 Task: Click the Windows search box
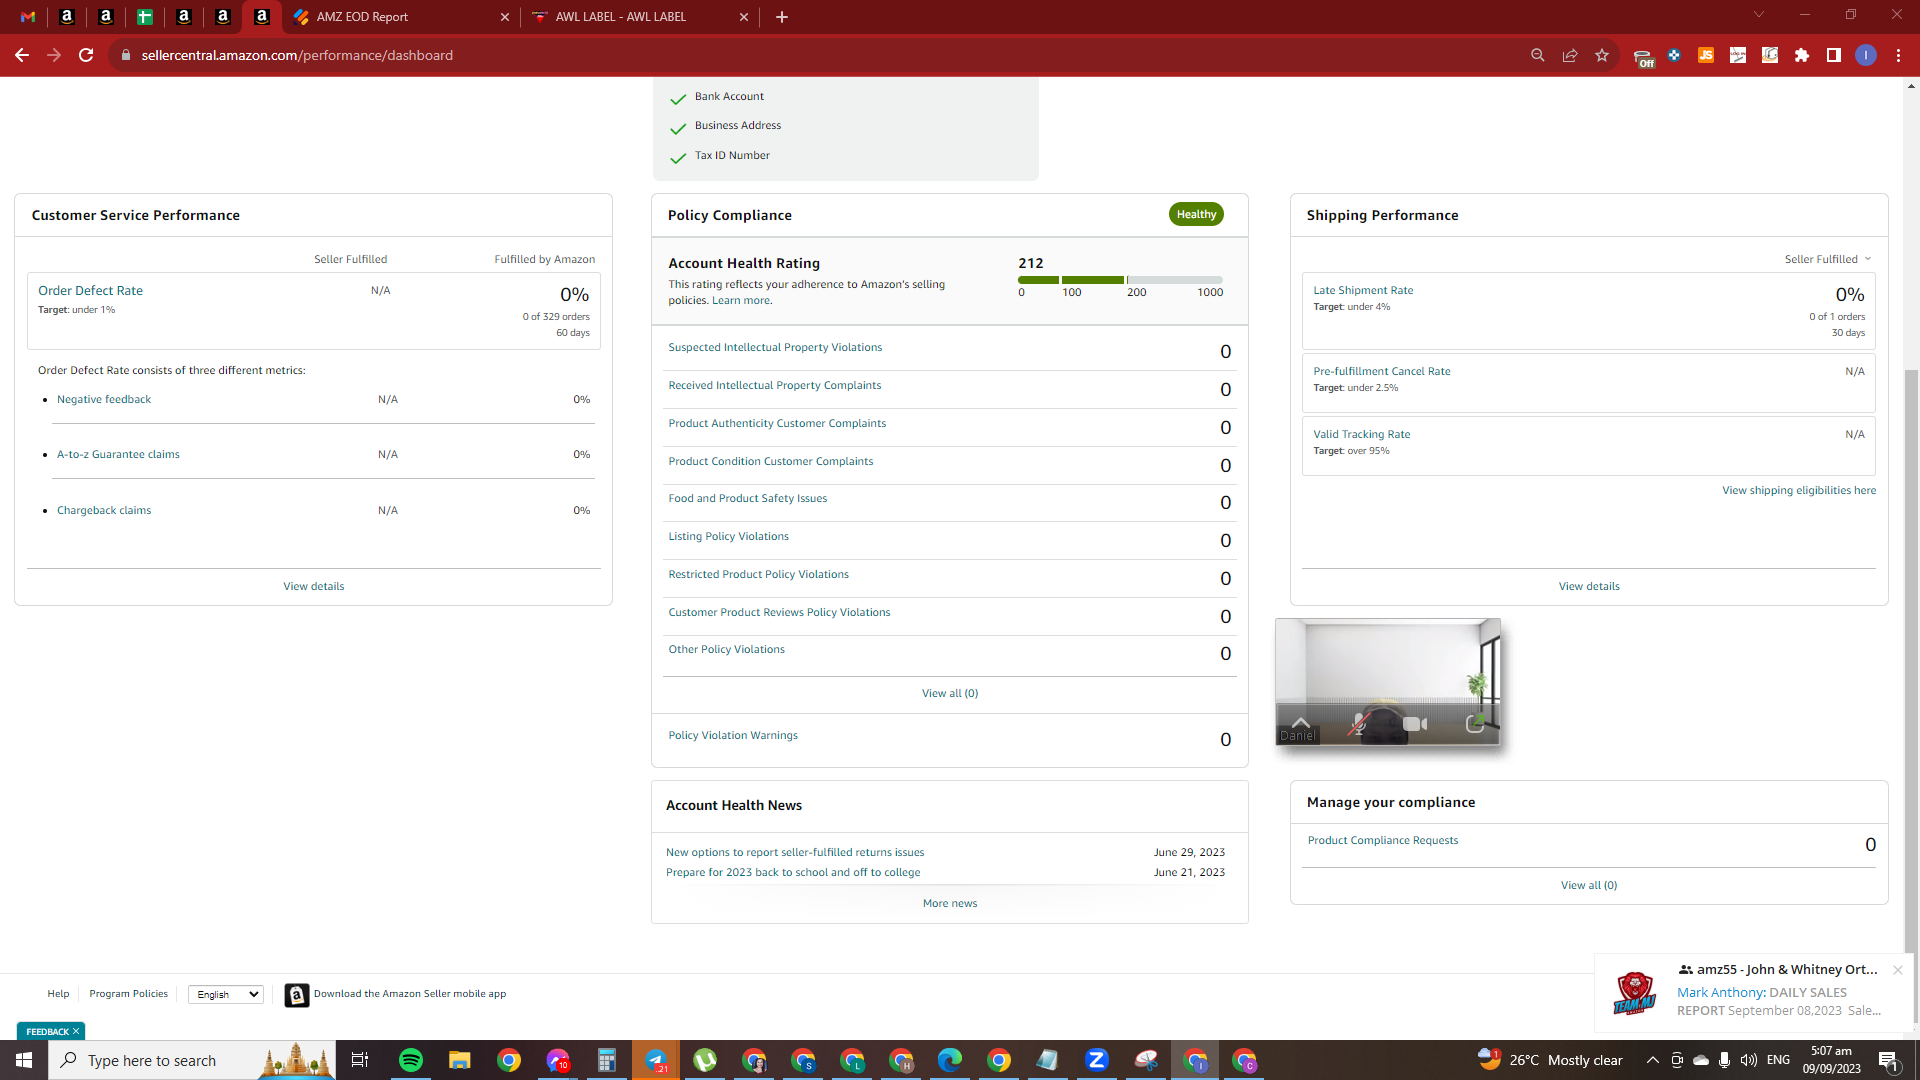[192, 1060]
